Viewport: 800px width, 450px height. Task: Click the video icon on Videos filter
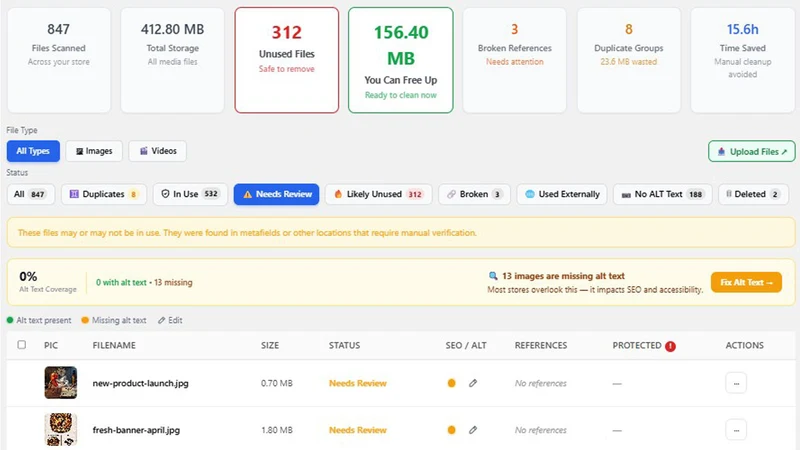click(144, 151)
